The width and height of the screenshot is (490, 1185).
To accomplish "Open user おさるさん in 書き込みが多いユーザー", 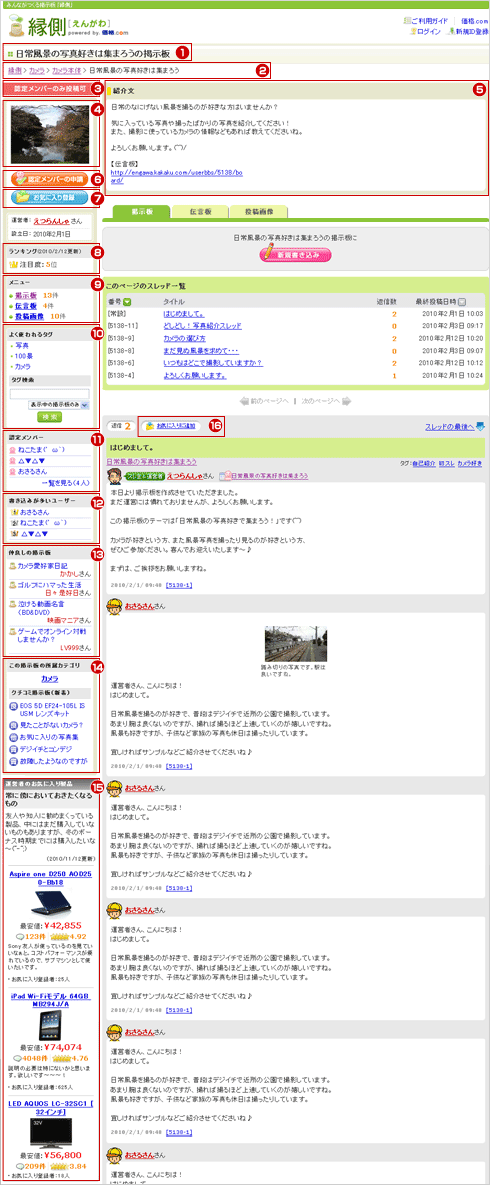I will 36,512.
